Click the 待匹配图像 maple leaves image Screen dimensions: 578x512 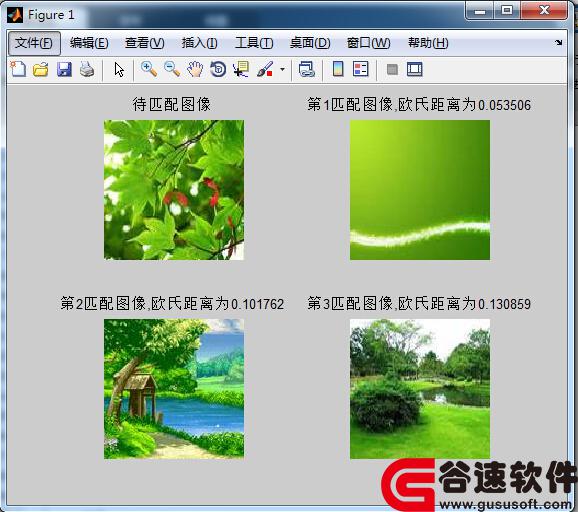pyautogui.click(x=174, y=190)
